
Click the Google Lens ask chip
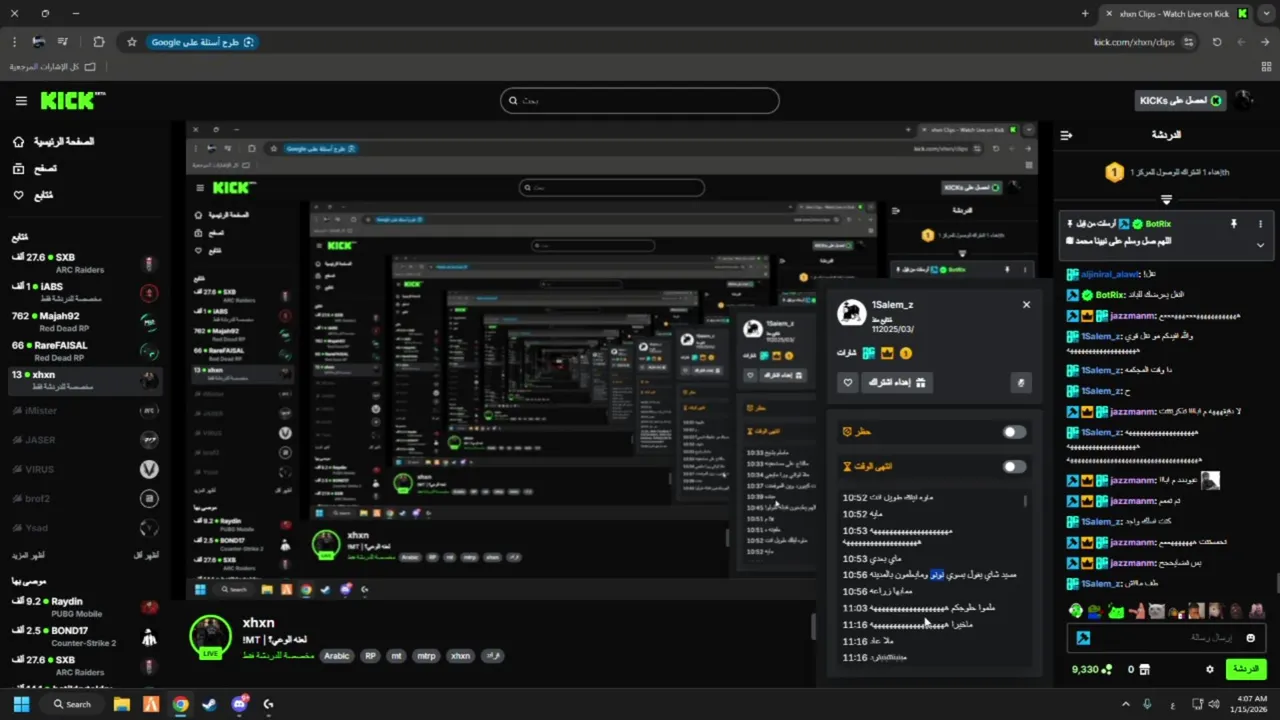[203, 42]
